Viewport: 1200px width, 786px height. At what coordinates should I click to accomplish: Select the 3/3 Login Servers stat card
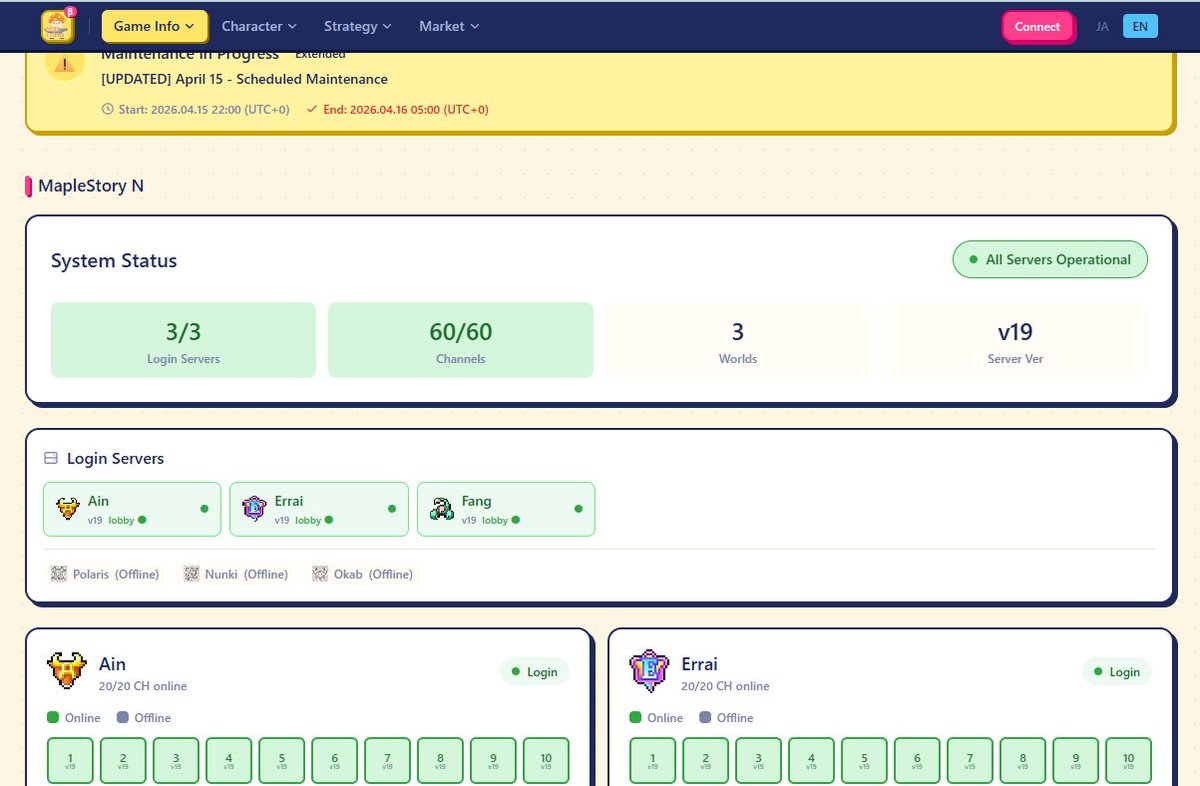tap(183, 341)
